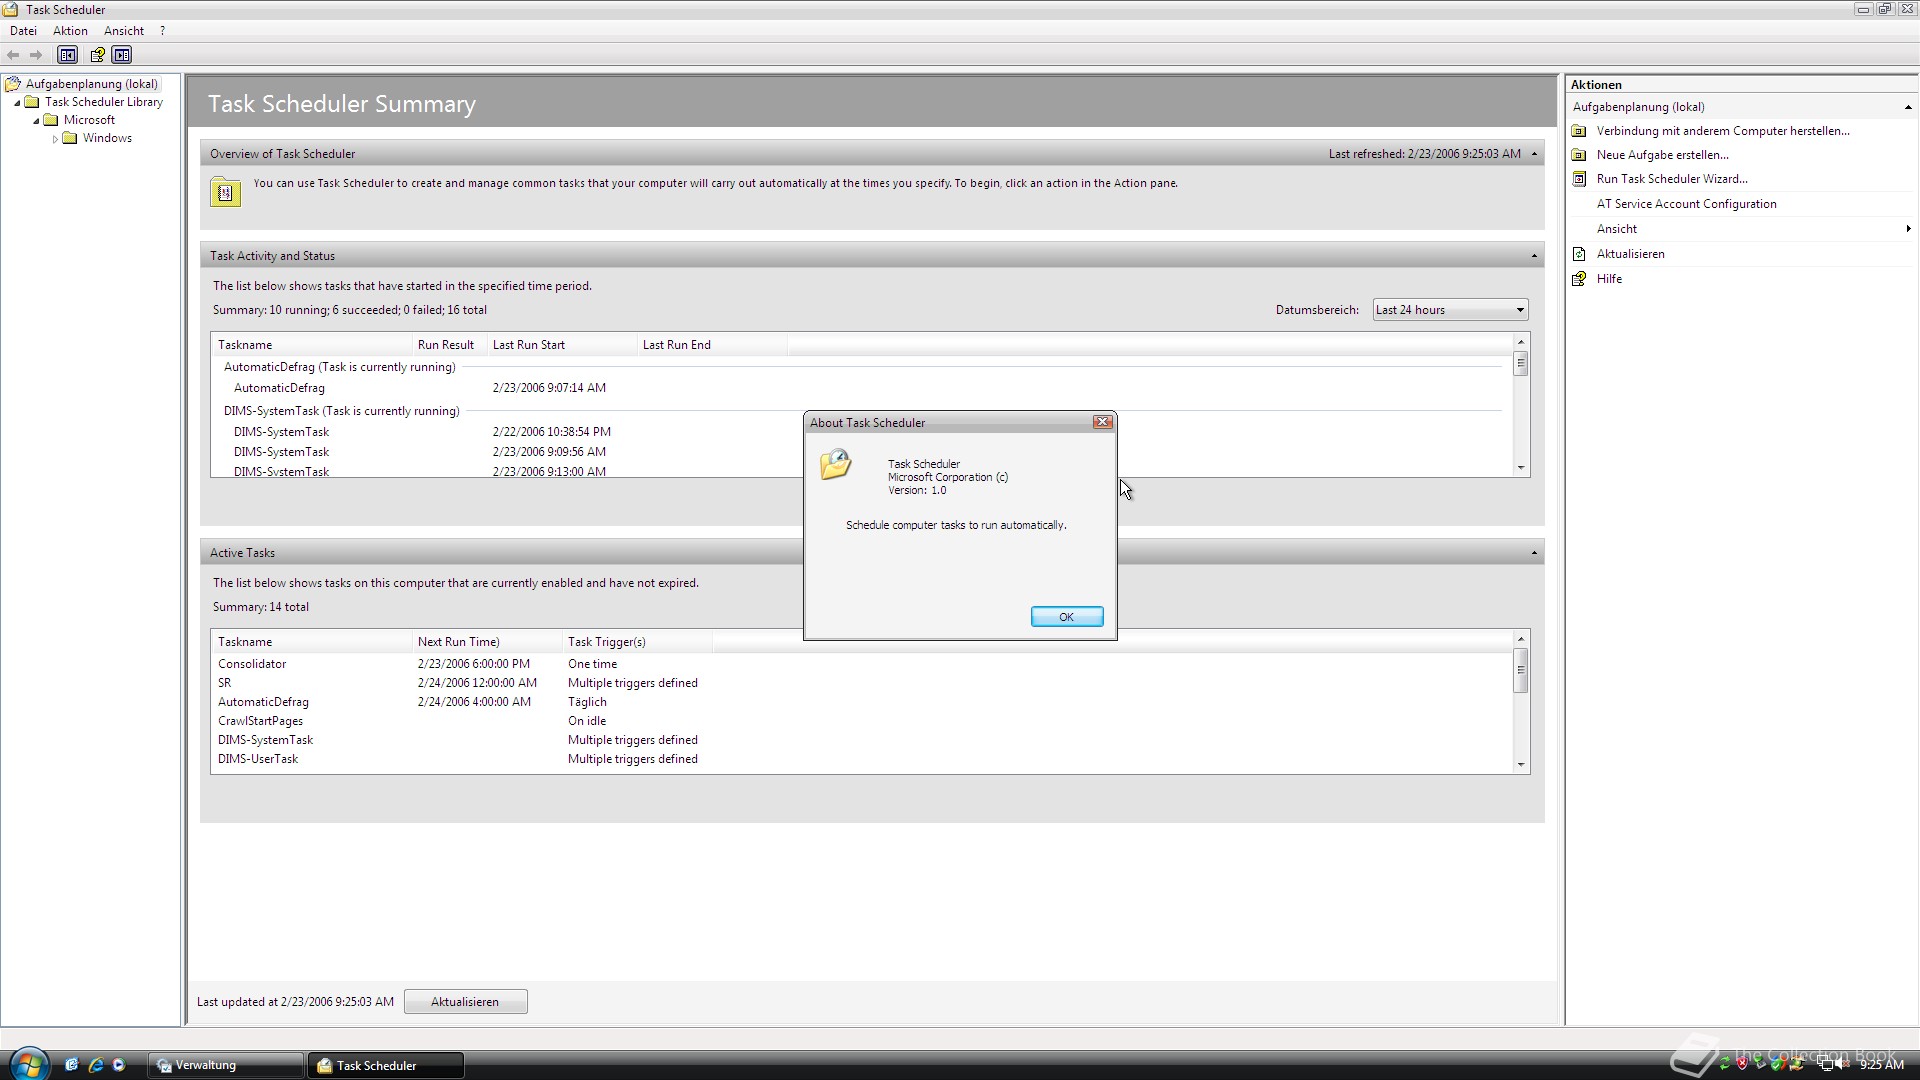The height and width of the screenshot is (1080, 1920).
Task: Collapse the Overview of Task Scheduler section
Action: (x=1534, y=154)
